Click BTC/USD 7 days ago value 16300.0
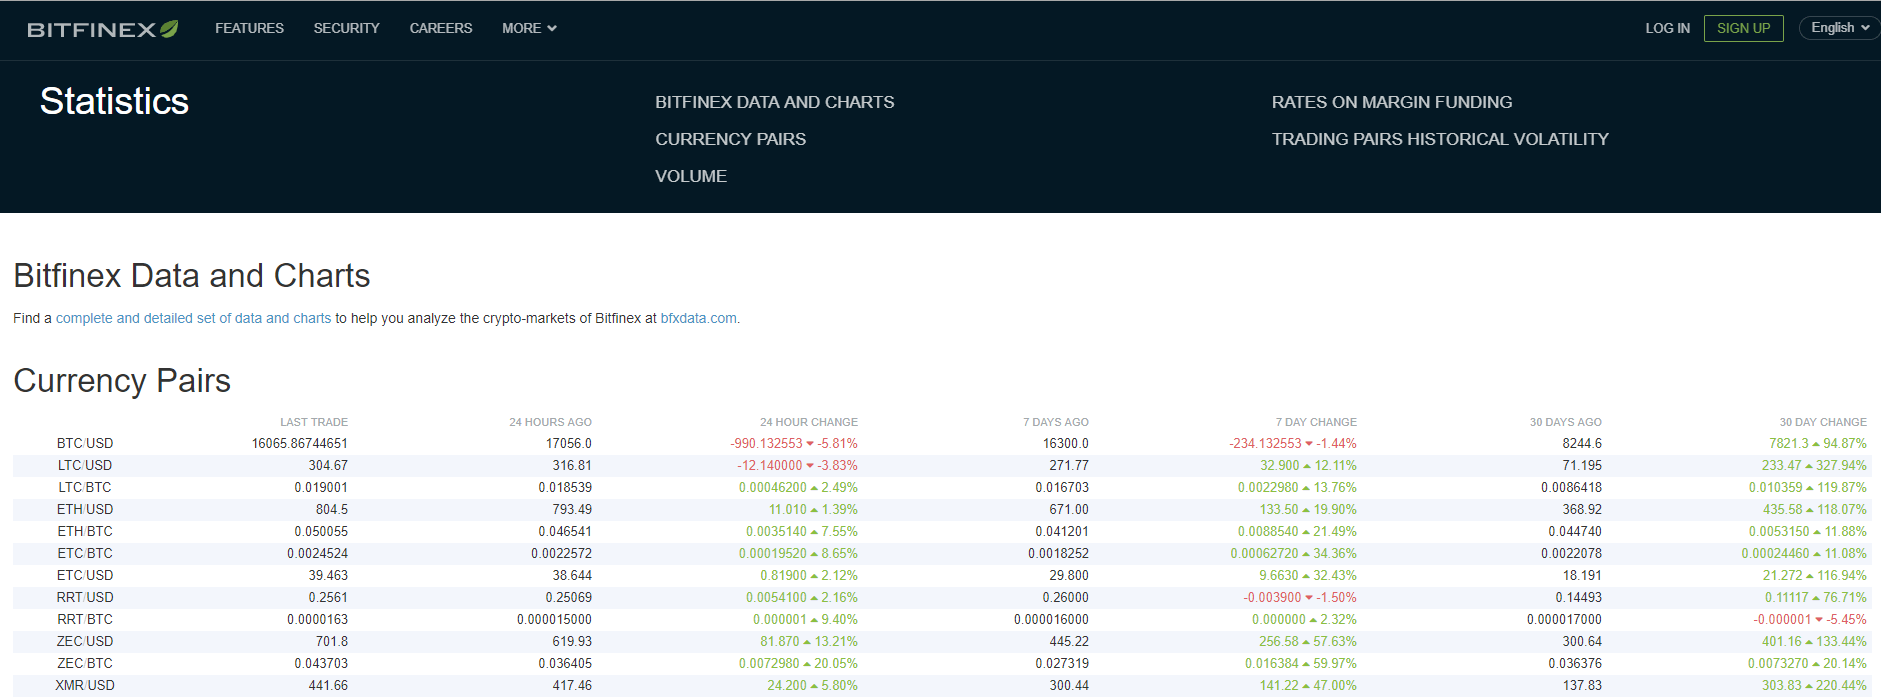The image size is (1881, 698). [1066, 443]
